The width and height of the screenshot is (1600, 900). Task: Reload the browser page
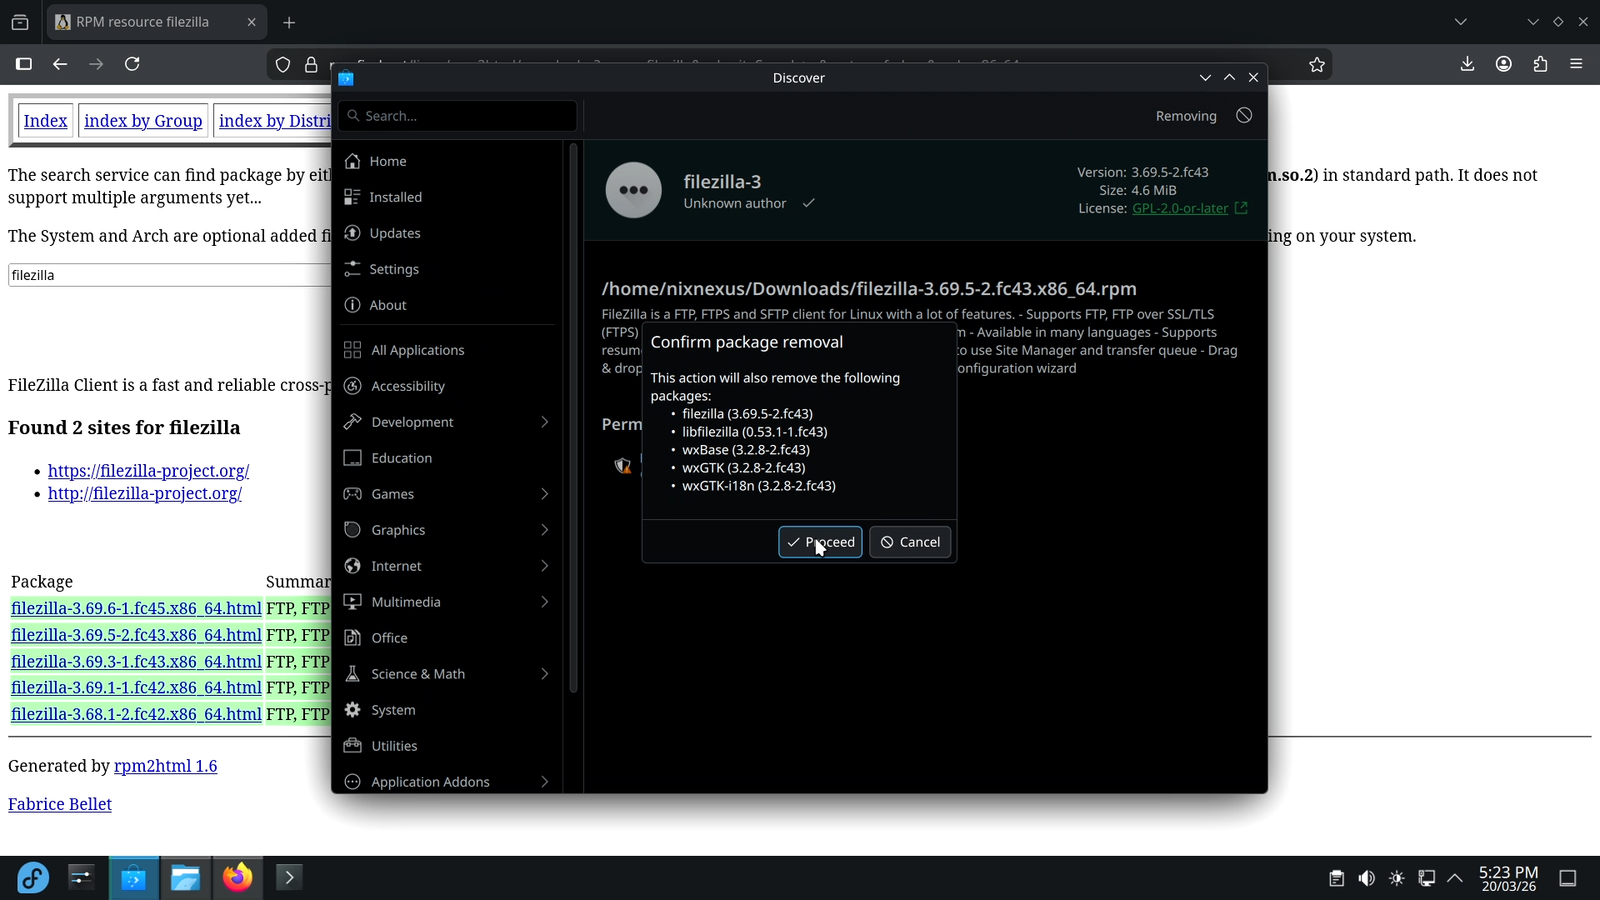[x=132, y=64]
